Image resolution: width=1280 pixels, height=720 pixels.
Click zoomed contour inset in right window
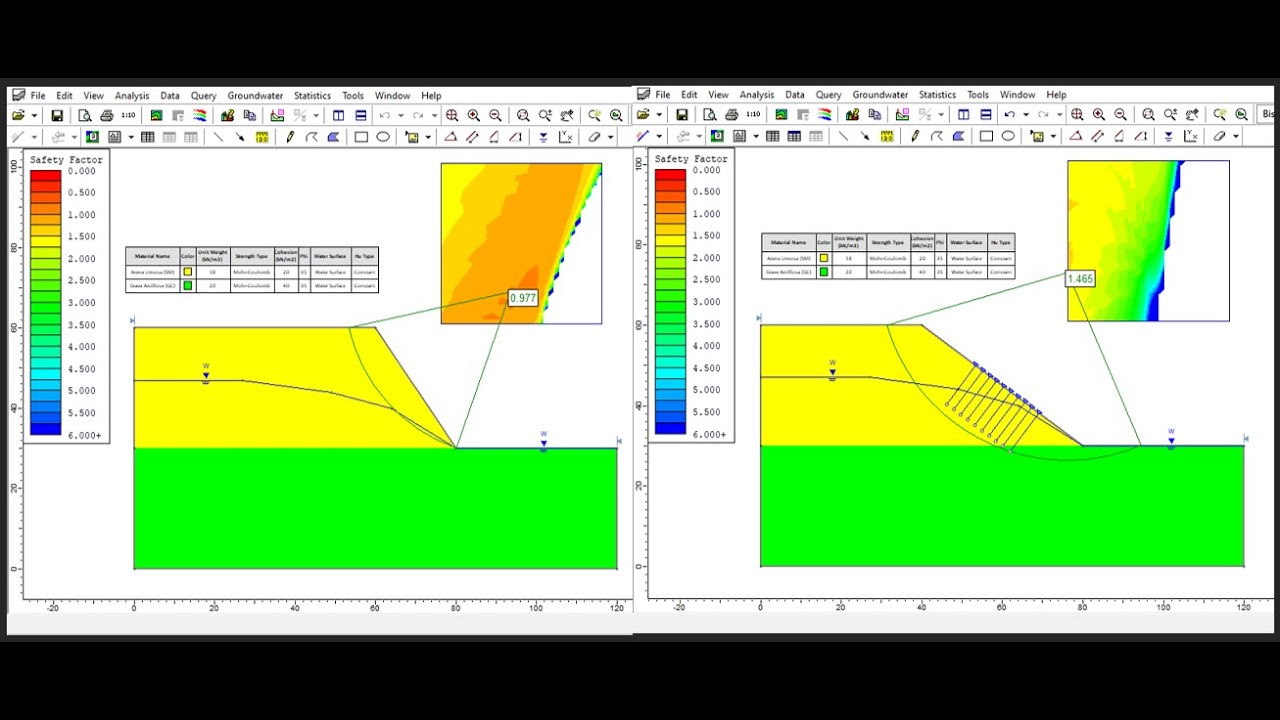pos(1148,241)
